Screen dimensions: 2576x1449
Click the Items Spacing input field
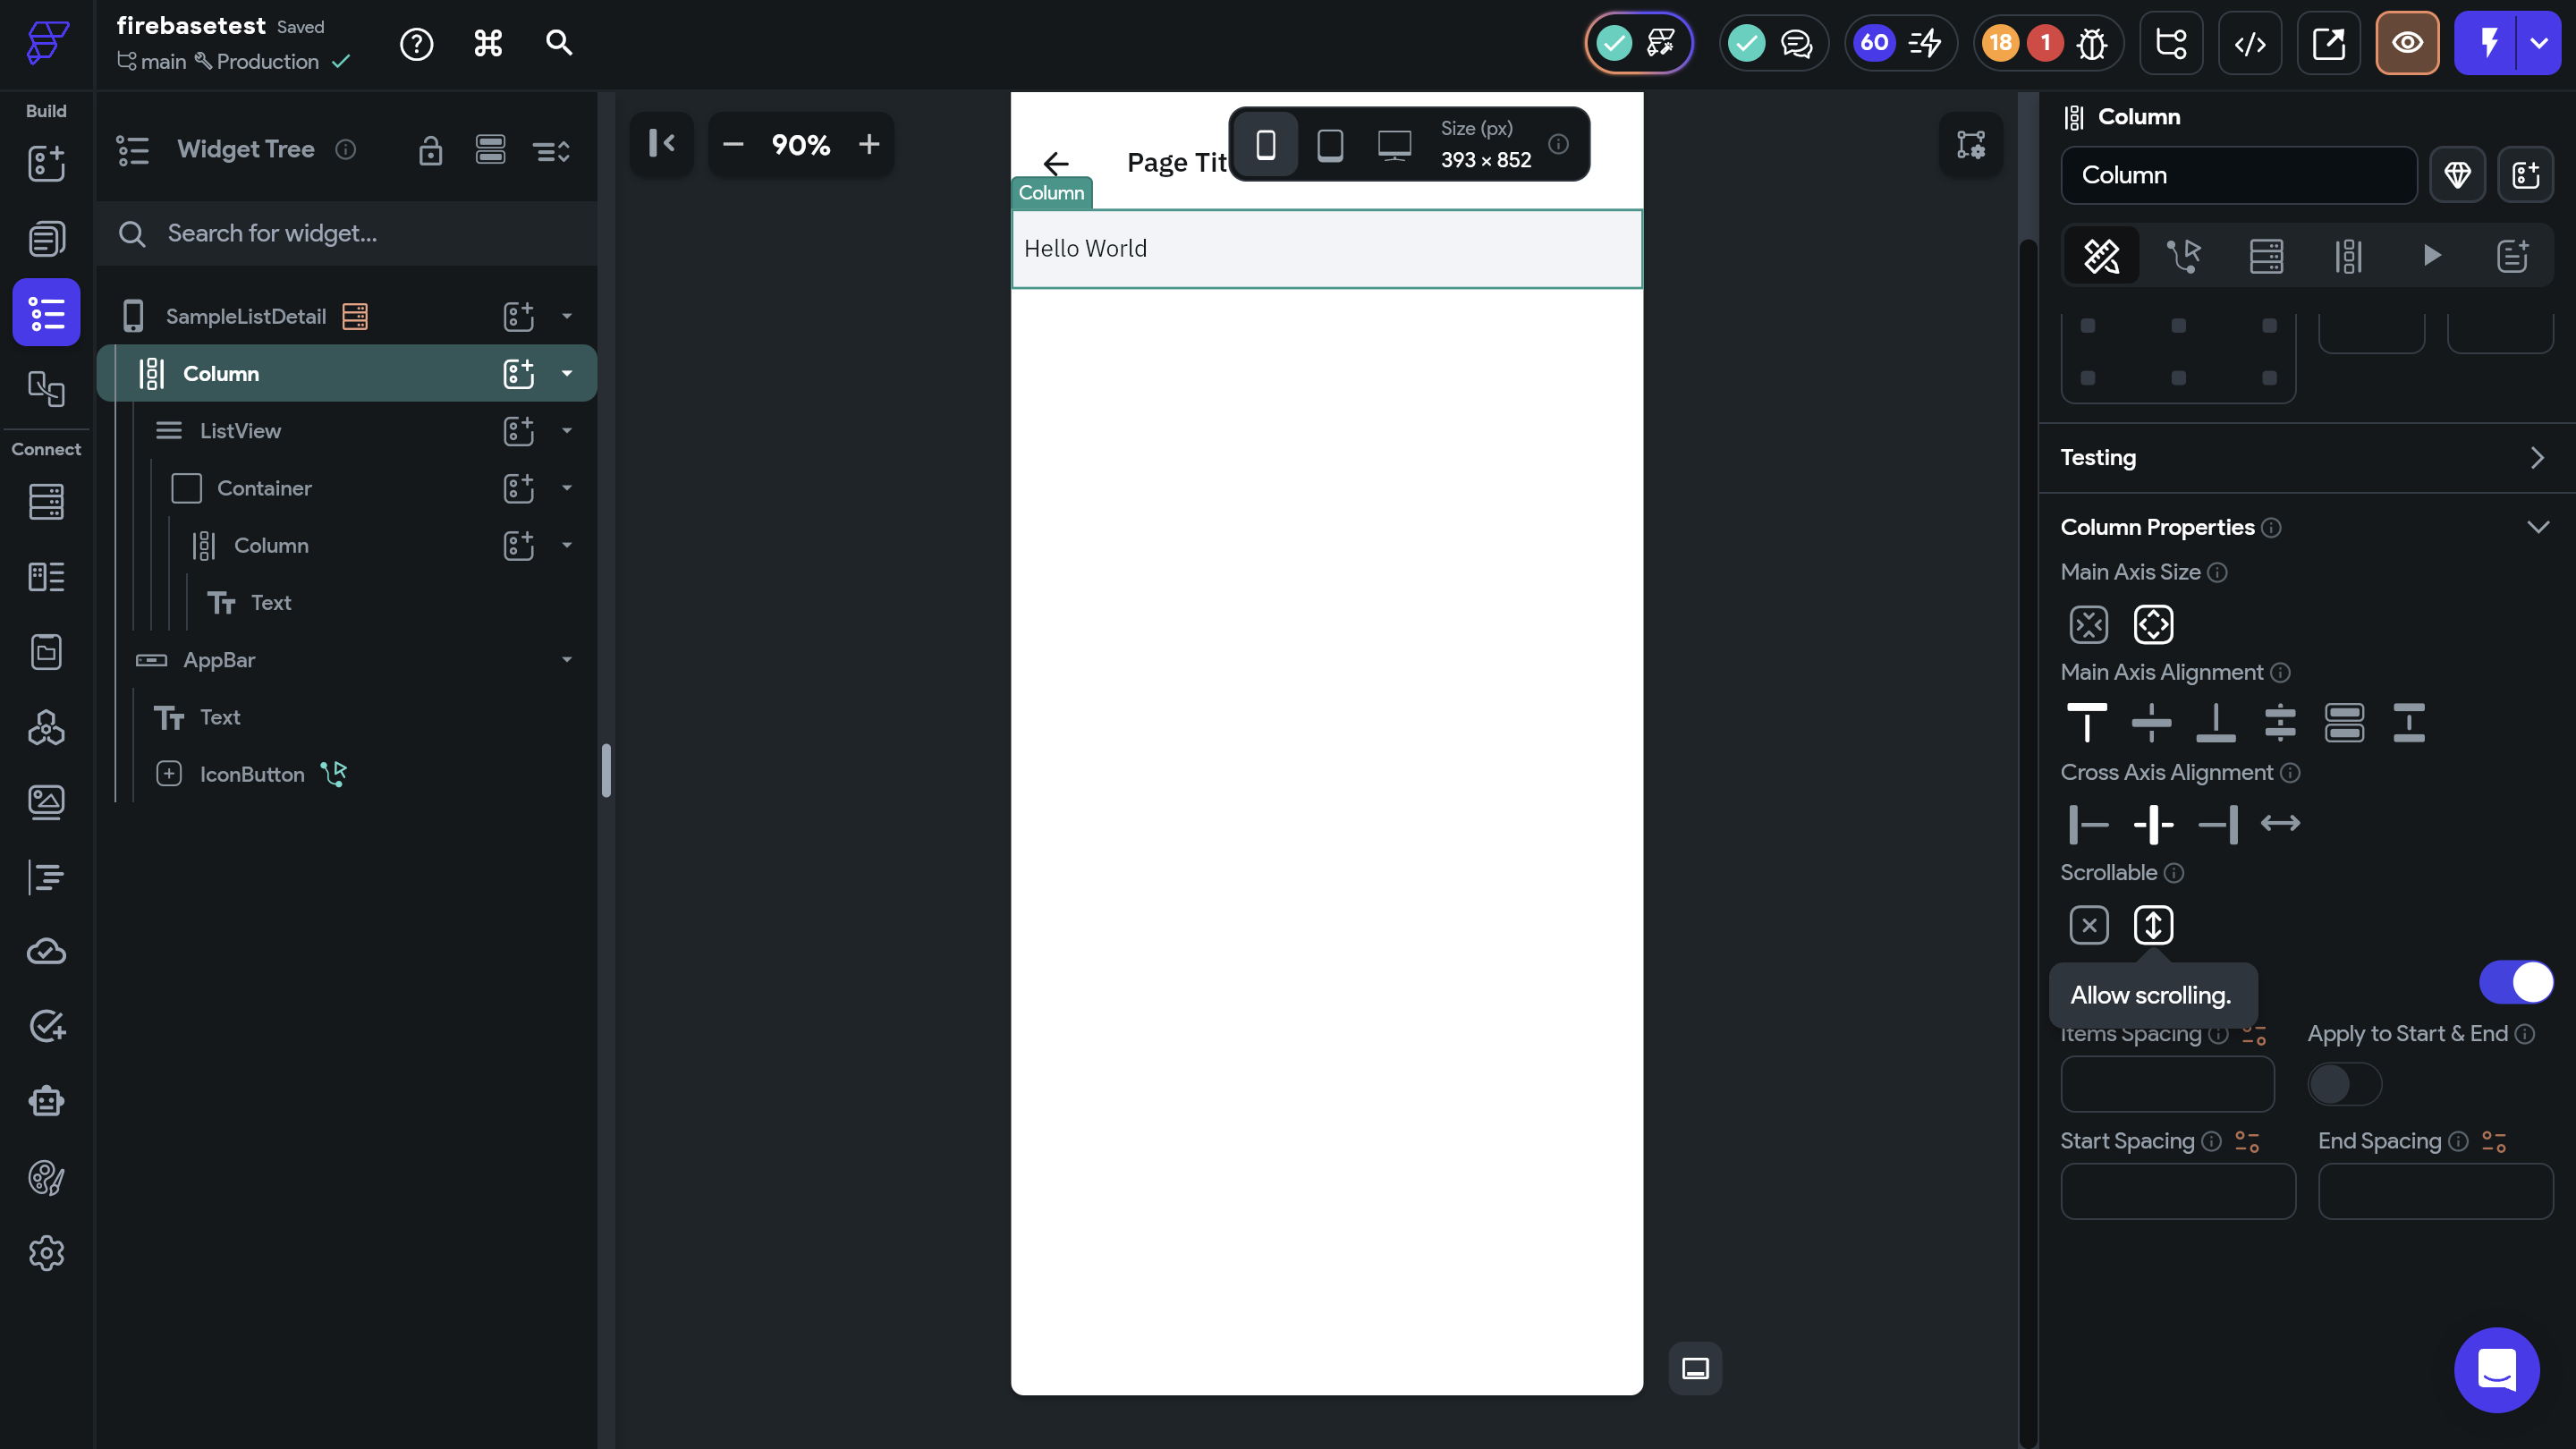coord(2166,1084)
